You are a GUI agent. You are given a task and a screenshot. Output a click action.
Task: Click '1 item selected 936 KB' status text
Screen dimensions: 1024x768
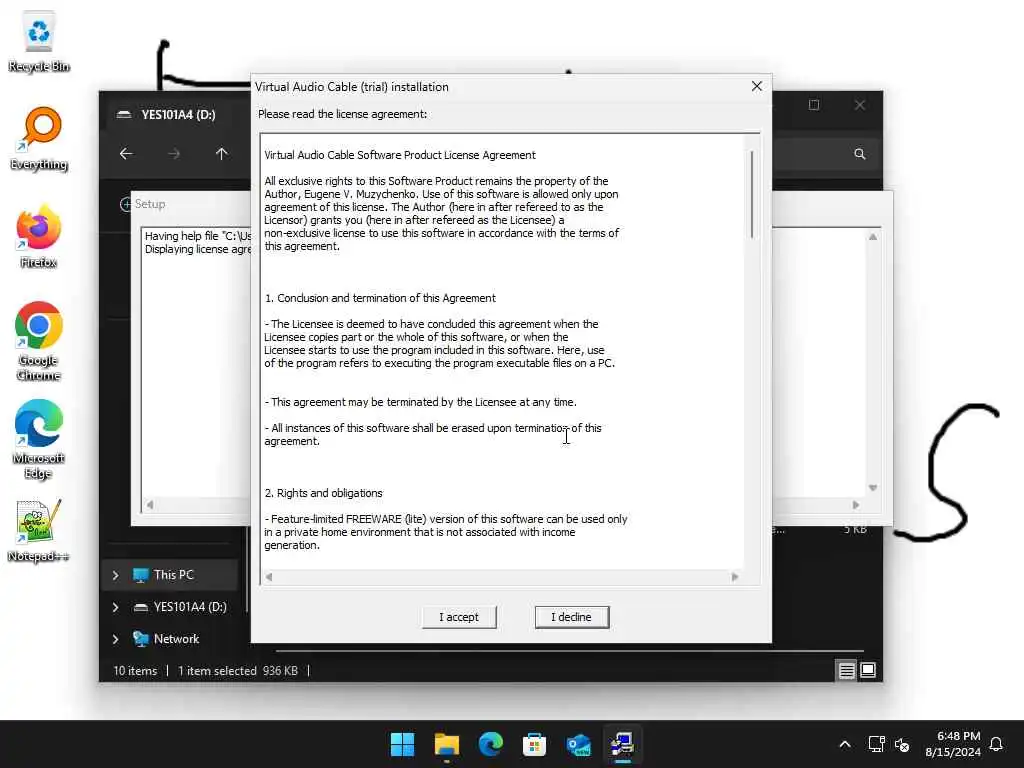(238, 671)
